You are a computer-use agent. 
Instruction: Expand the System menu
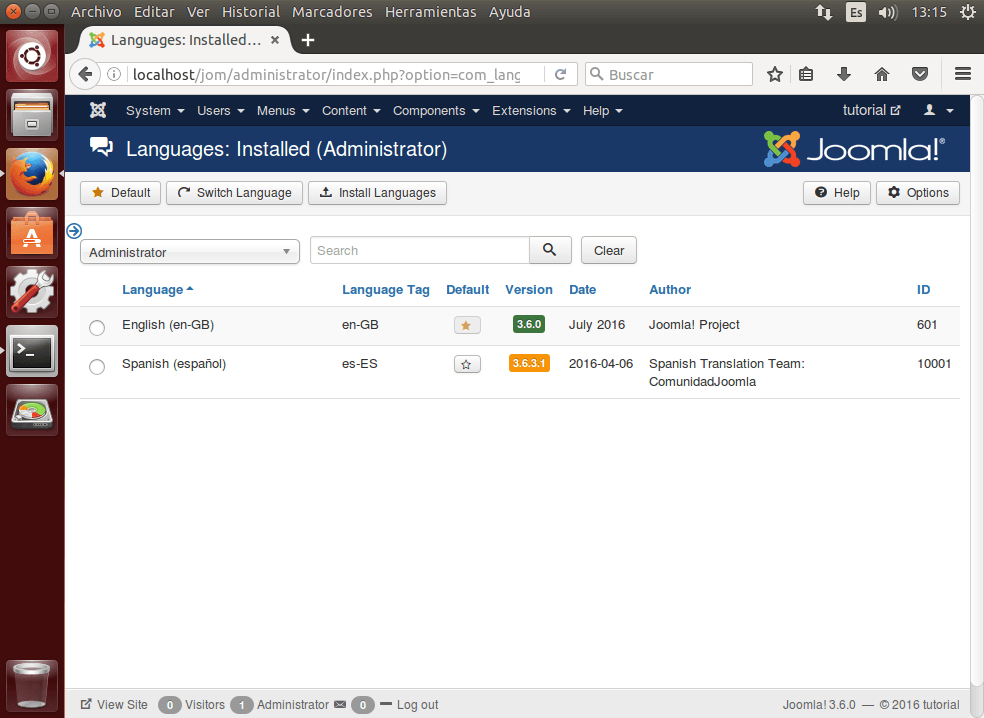coord(155,111)
